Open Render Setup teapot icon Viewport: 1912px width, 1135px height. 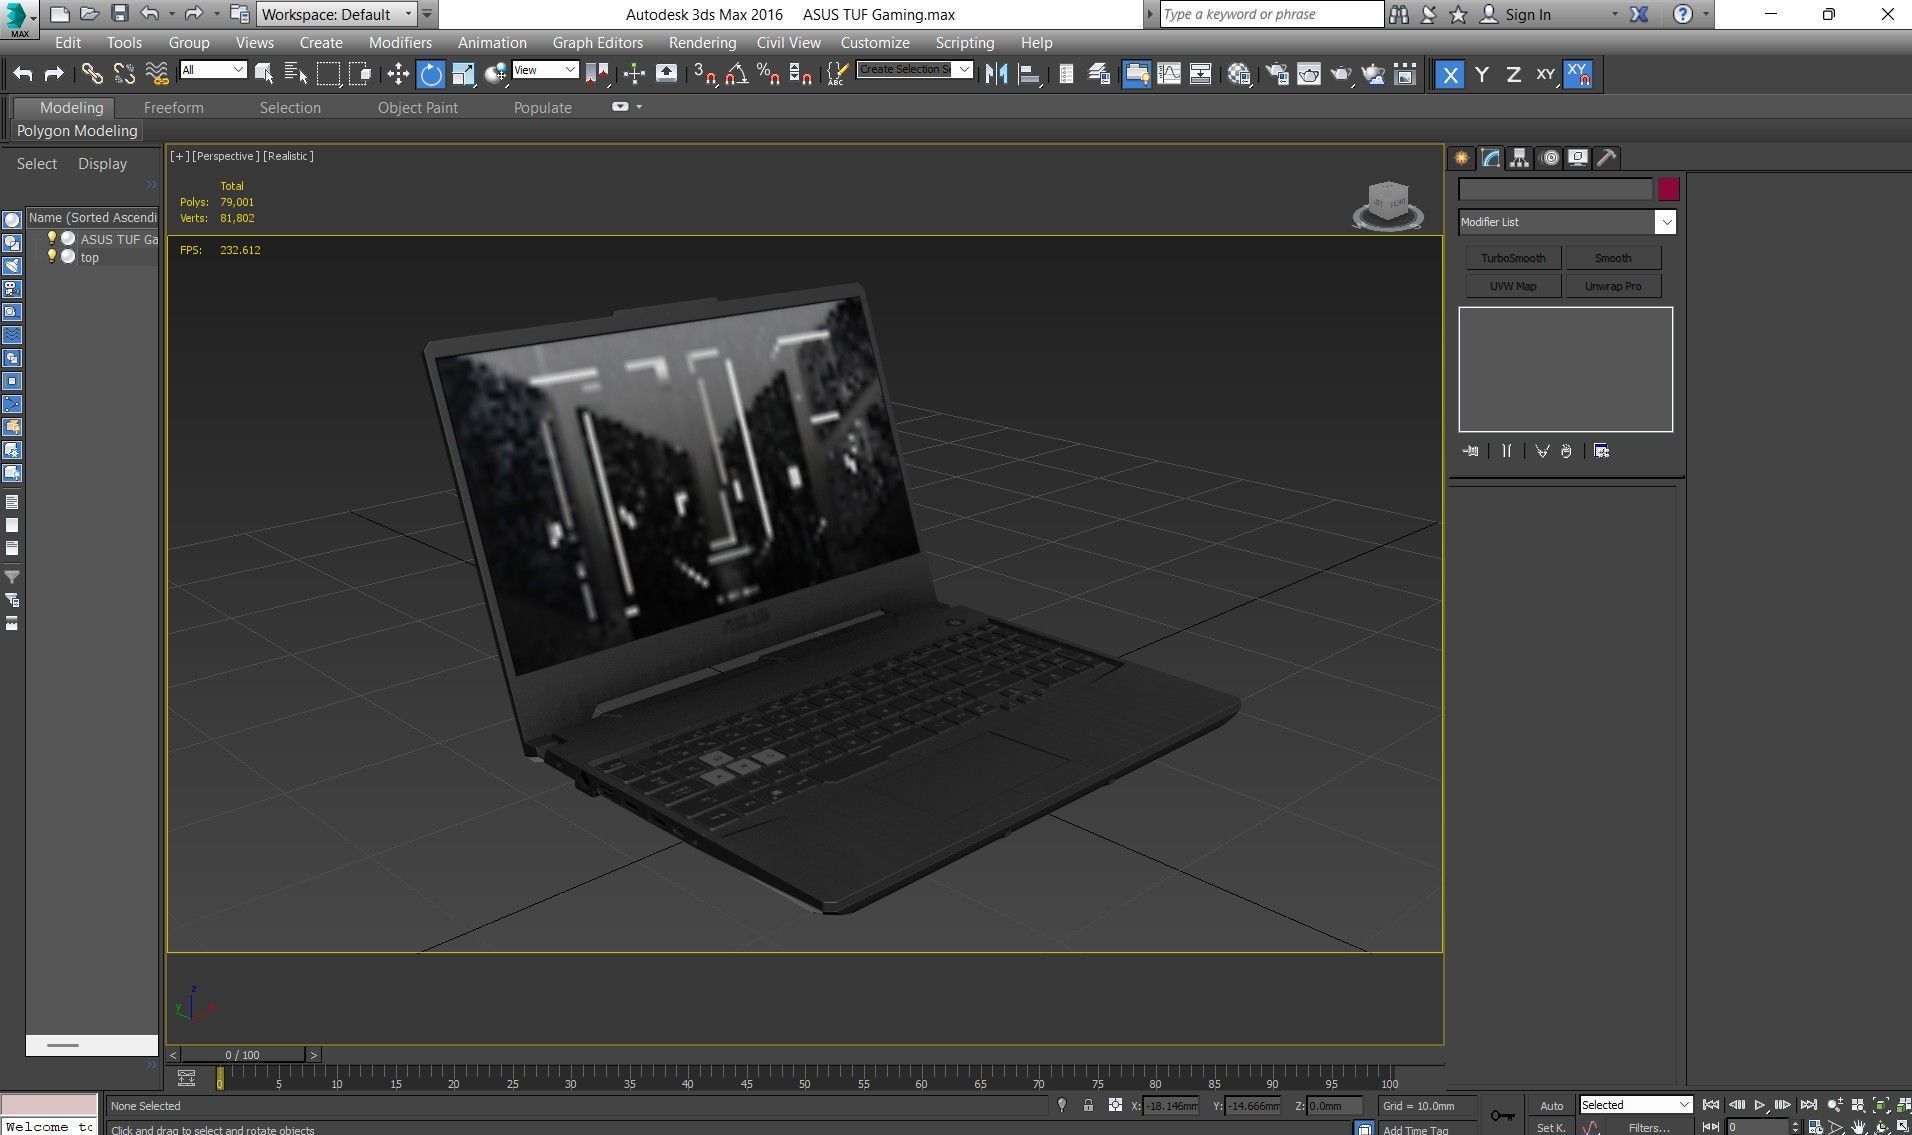[x=1277, y=74]
